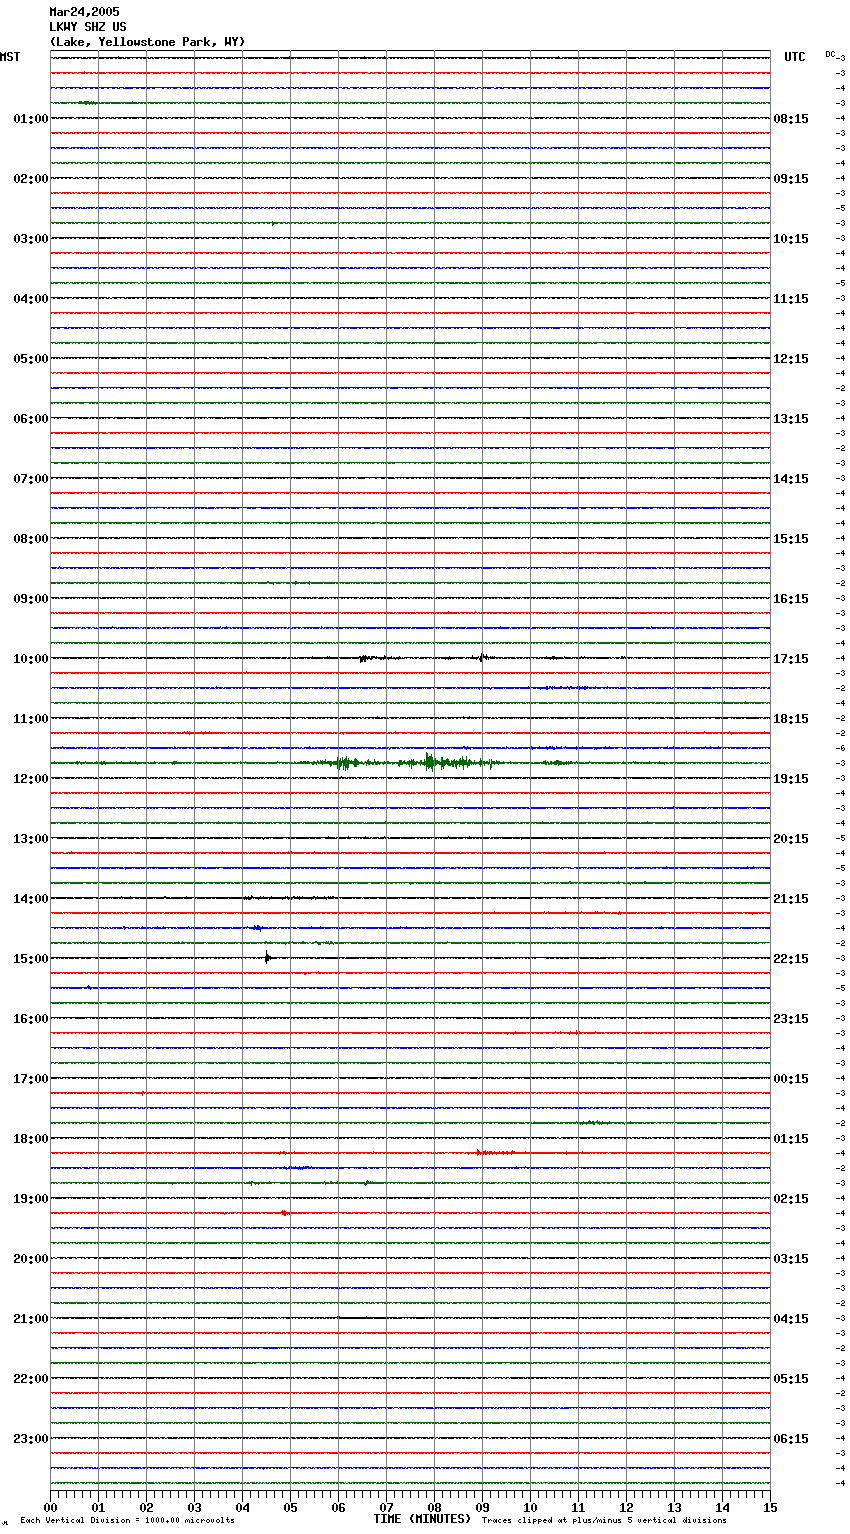Image resolution: width=850 pixels, height=1534 pixels.
Task: Click the 10:15 UTC time label
Action: 791,239
